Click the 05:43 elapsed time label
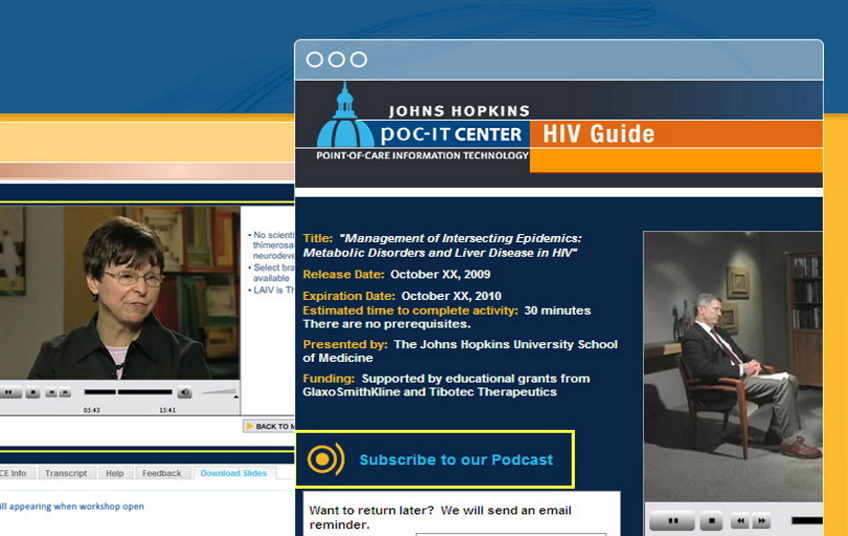 pos(91,410)
